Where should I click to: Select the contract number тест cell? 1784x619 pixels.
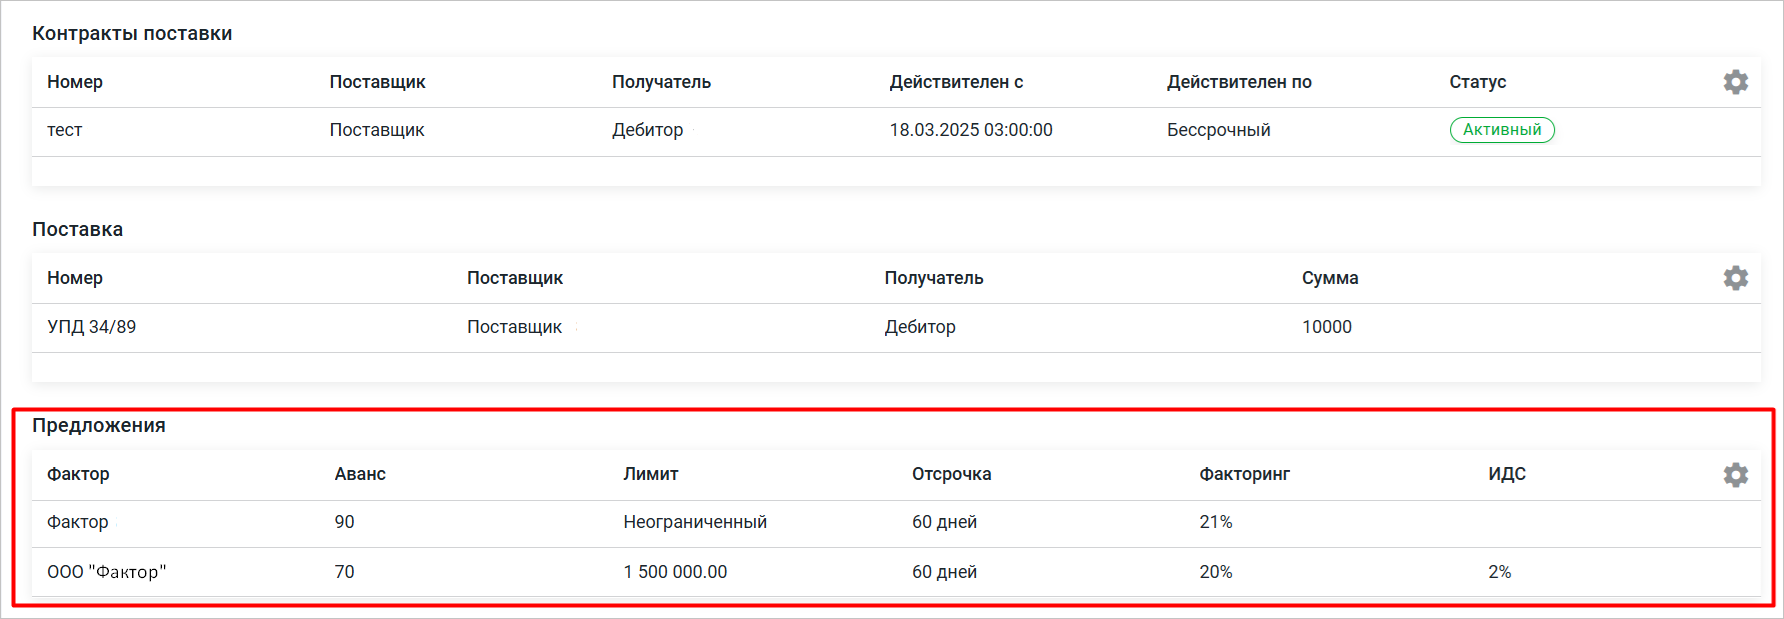65,130
